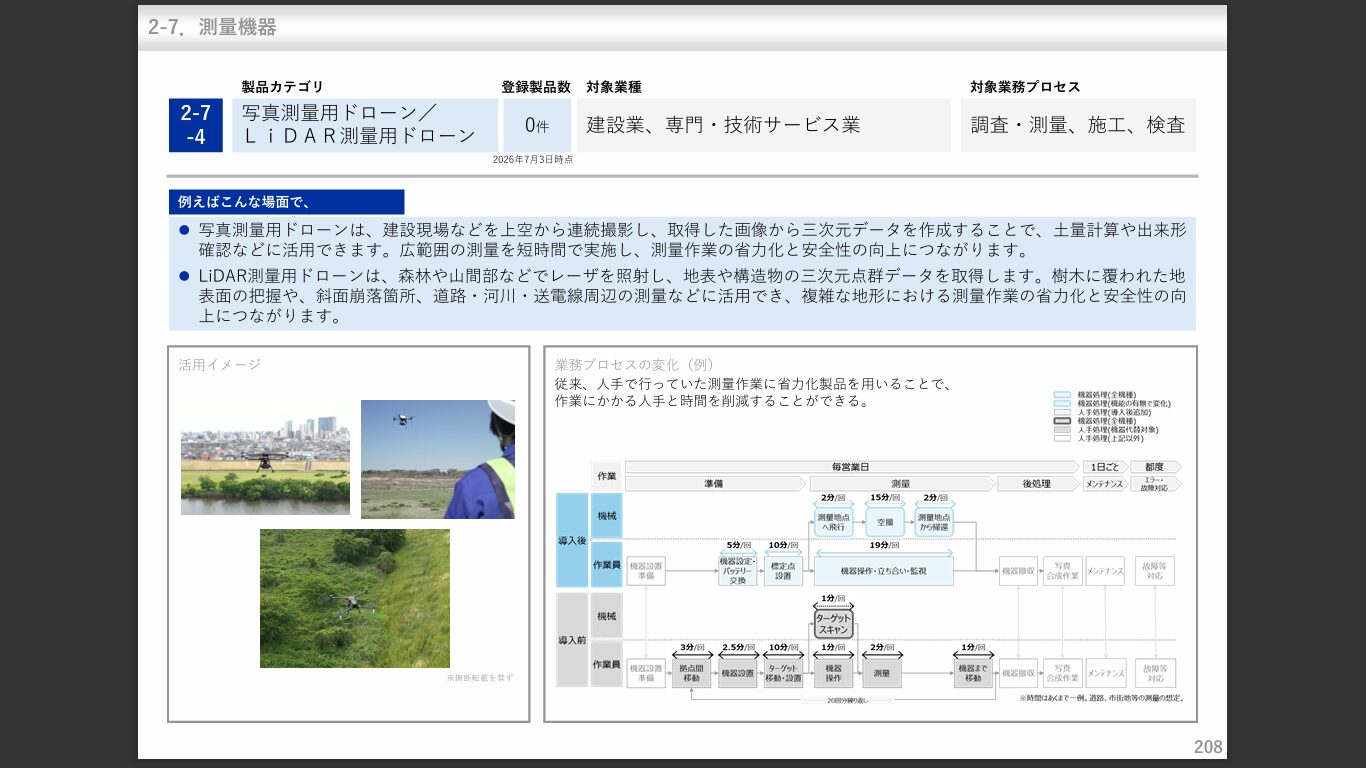Click the "対象業務プロセス" column label
This screenshot has height=768, width=1366.
click(1025, 87)
